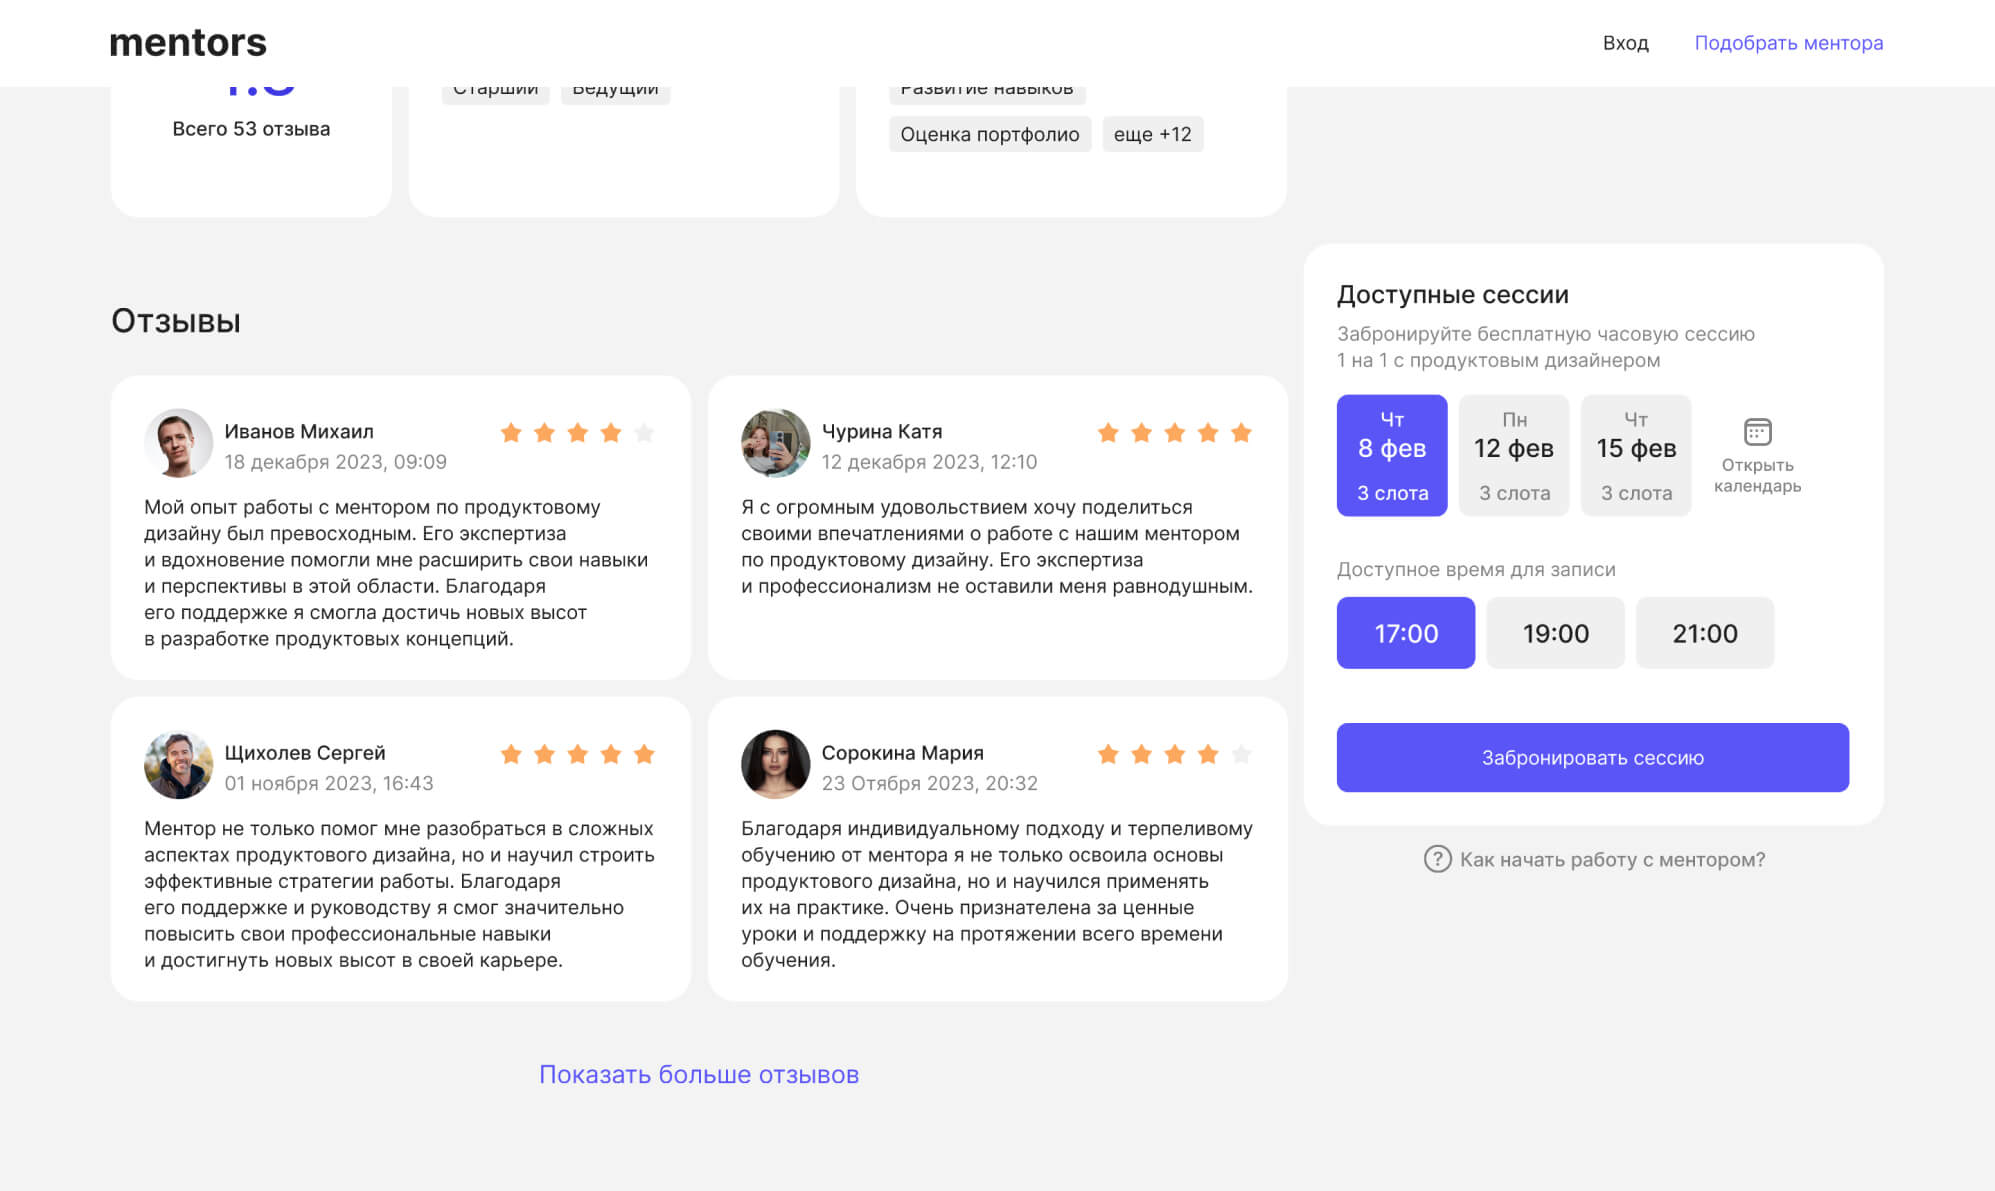Image resolution: width=1995 pixels, height=1191 pixels.
Task: Choose the 17:00 time slot
Action: pos(1405,633)
